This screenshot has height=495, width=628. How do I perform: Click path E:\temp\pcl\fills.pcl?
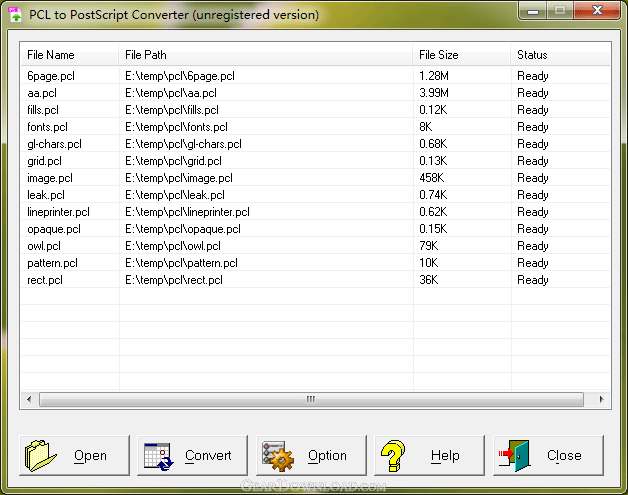tap(172, 110)
